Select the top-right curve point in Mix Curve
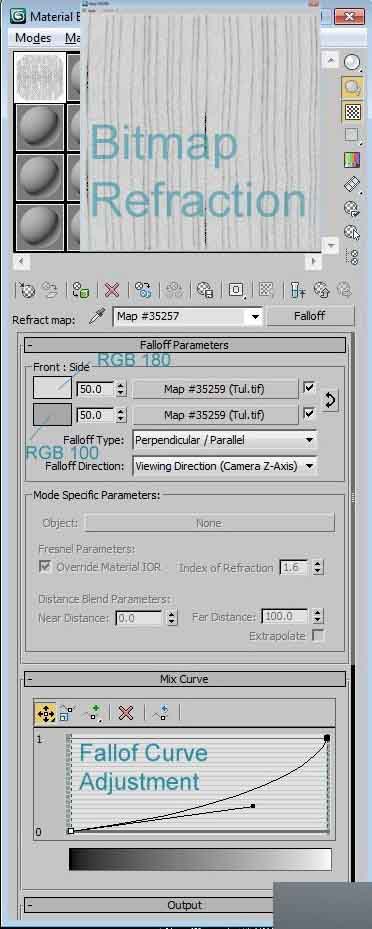The image size is (372, 929). (326, 738)
